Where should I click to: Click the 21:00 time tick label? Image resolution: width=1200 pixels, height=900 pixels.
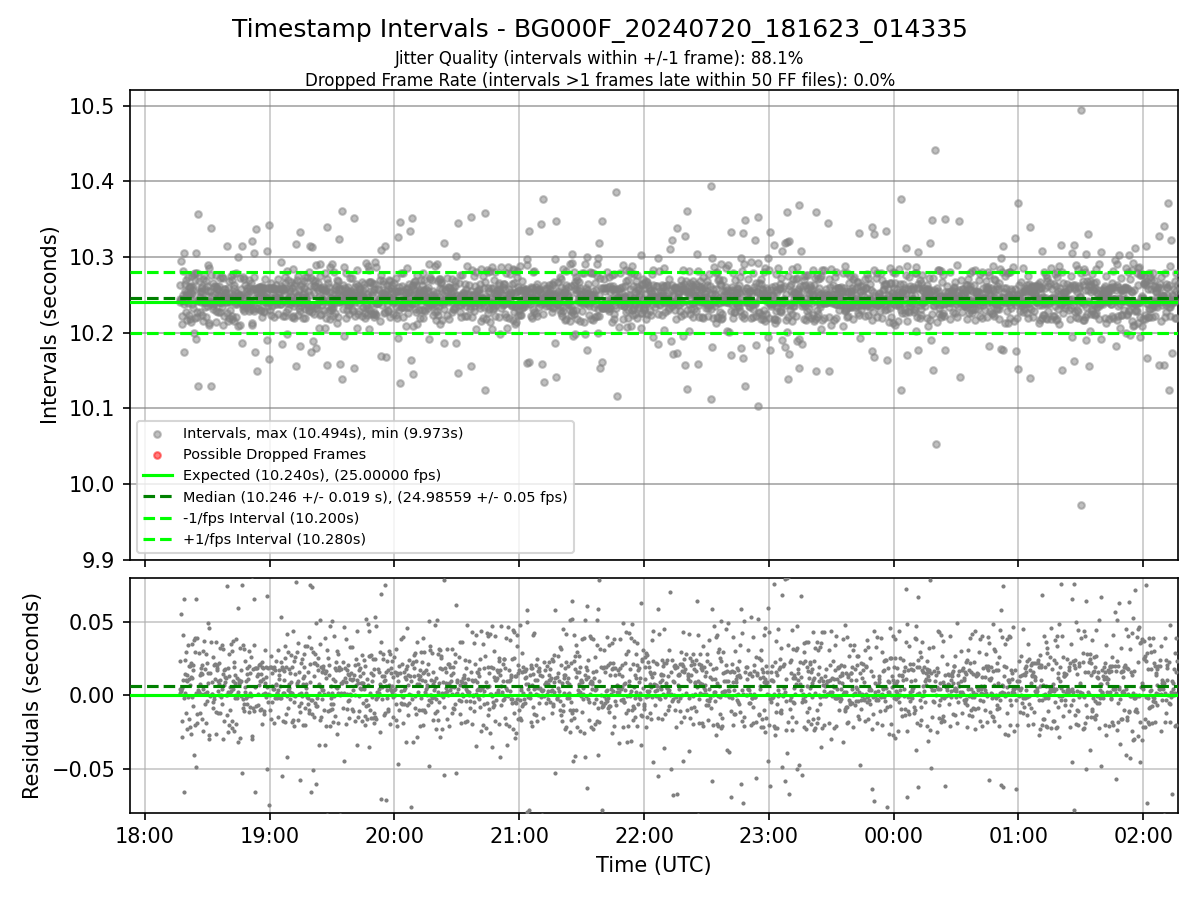coord(519,834)
